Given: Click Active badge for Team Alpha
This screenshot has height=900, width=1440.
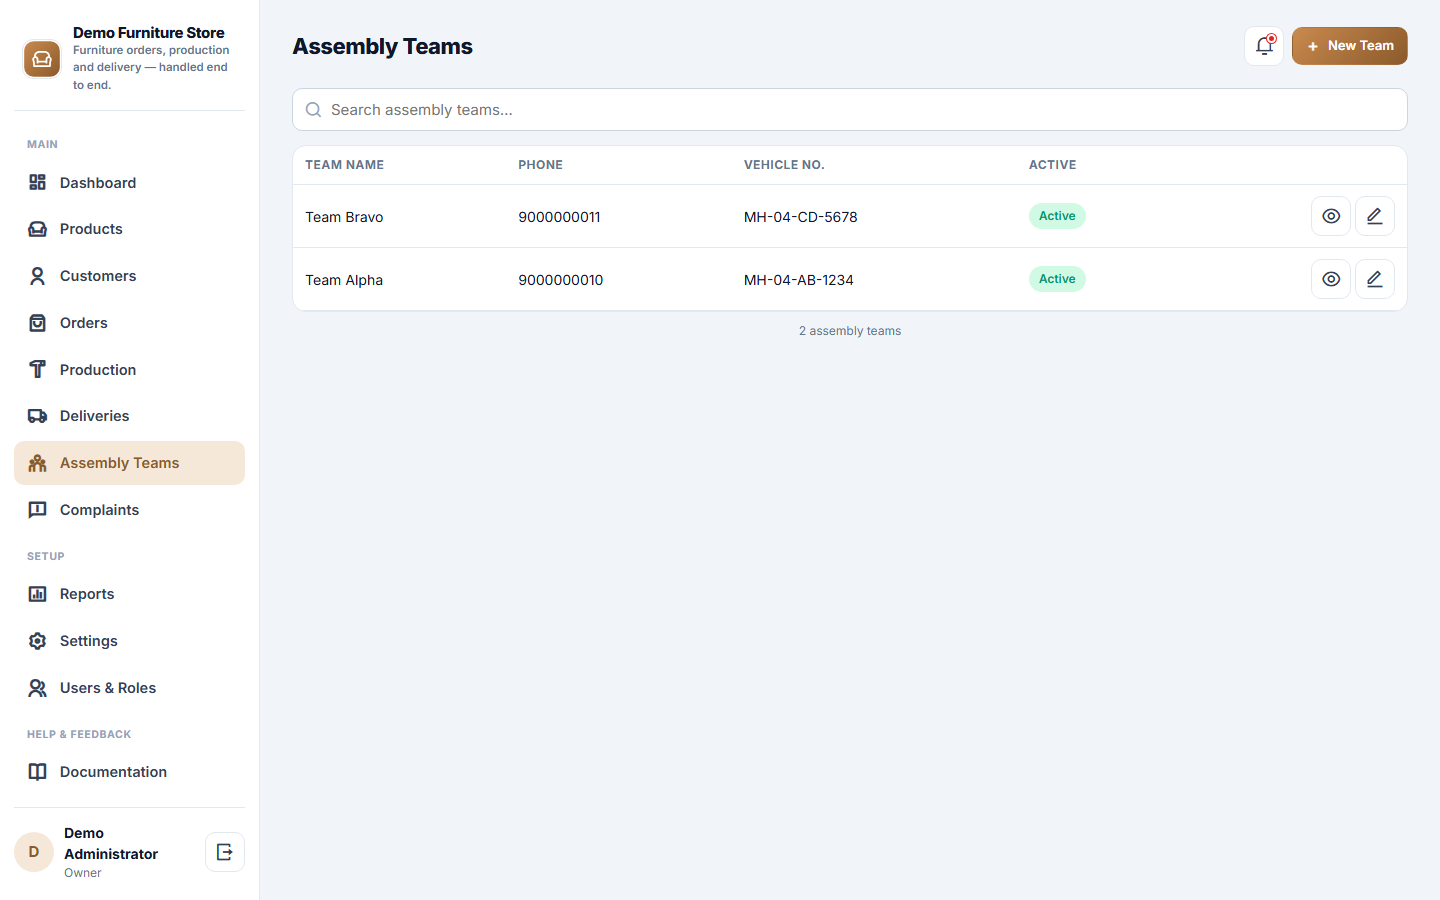Looking at the screenshot, I should point(1057,279).
